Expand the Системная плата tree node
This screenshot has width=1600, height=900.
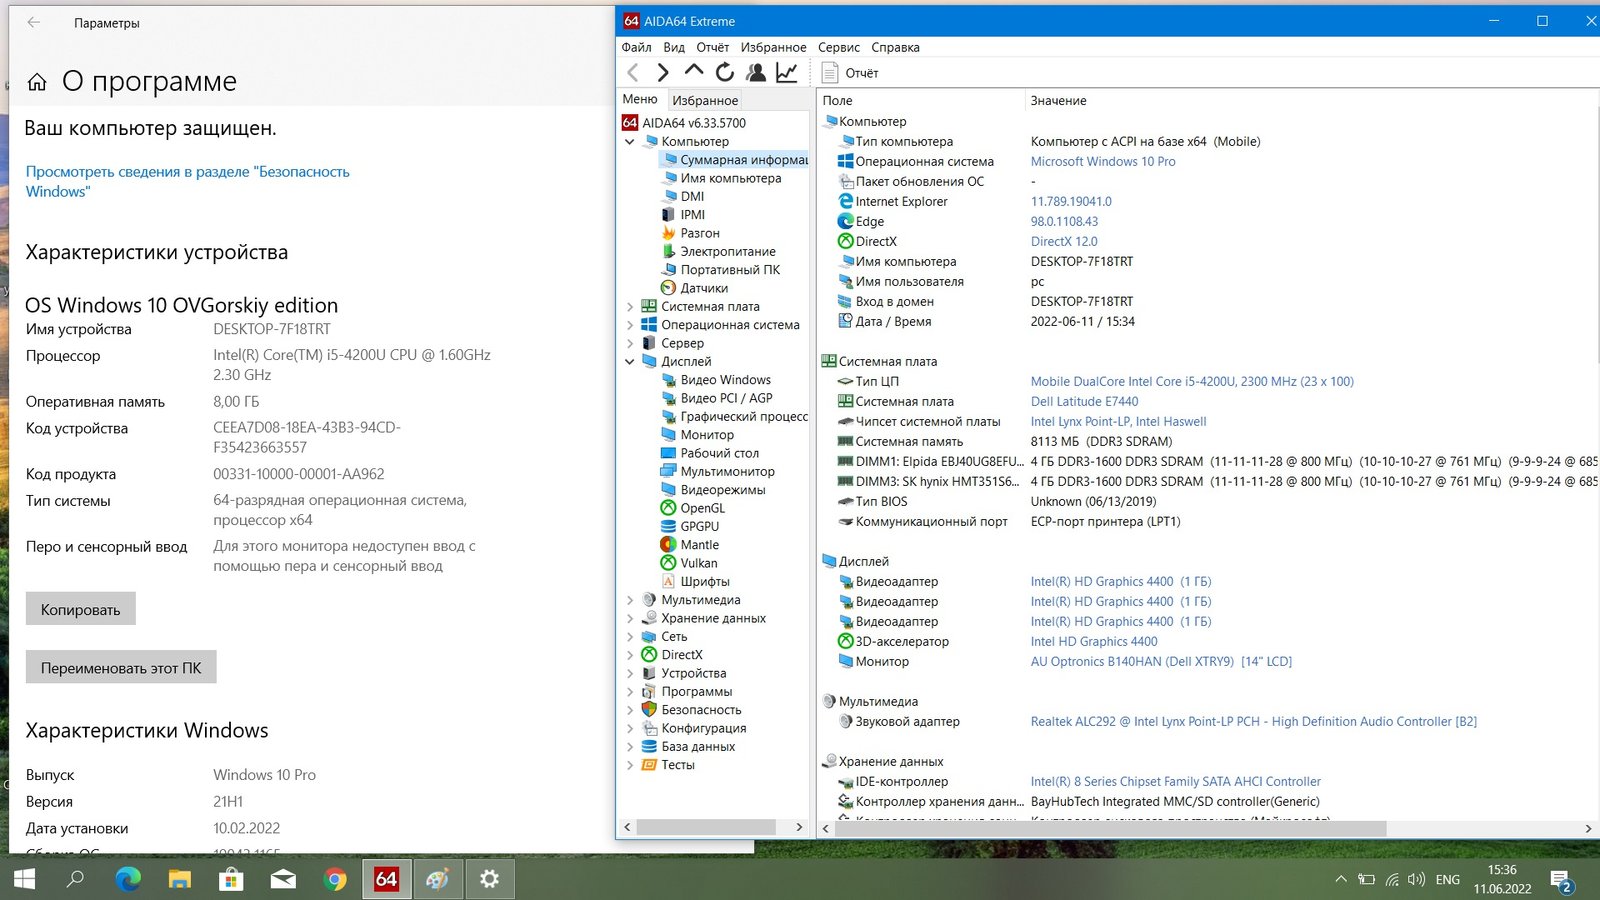coord(630,307)
